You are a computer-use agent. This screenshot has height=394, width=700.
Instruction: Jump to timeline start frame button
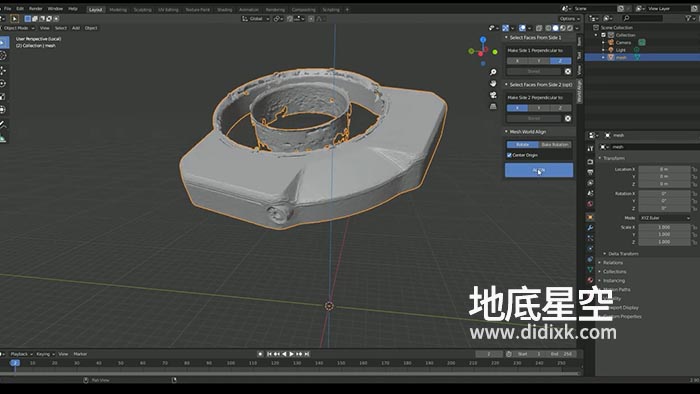[x=269, y=354]
